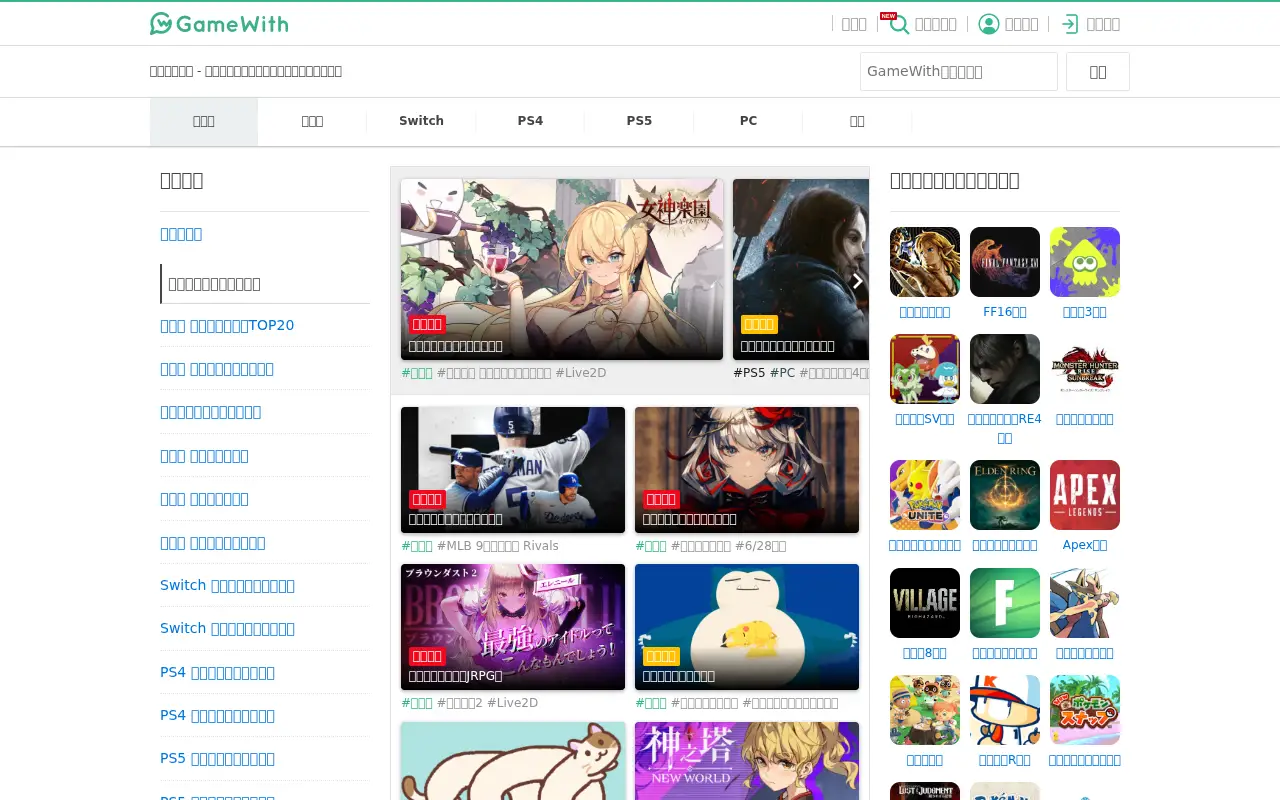Click the GameWith logo
This screenshot has width=1280, height=800.
tap(219, 23)
